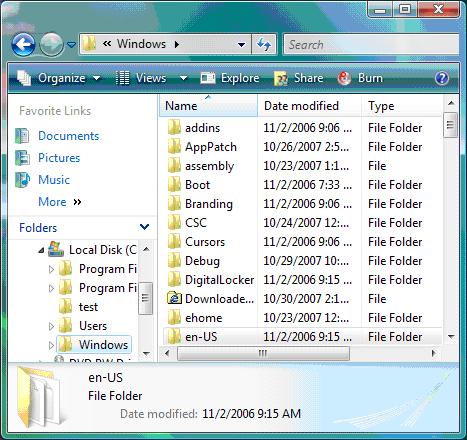Viewport: 467px width, 440px height.
Task: Click the Refresh button
Action: pos(264,44)
